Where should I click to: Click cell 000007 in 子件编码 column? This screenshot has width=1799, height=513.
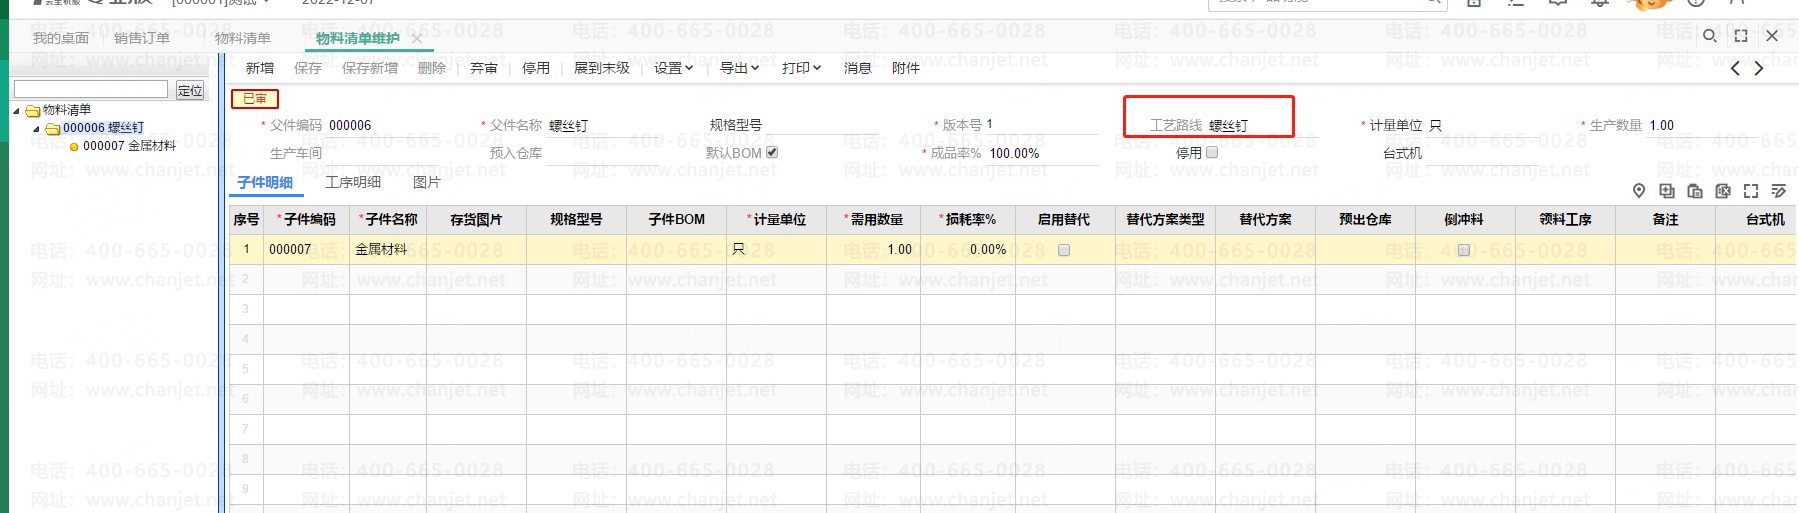tap(306, 250)
